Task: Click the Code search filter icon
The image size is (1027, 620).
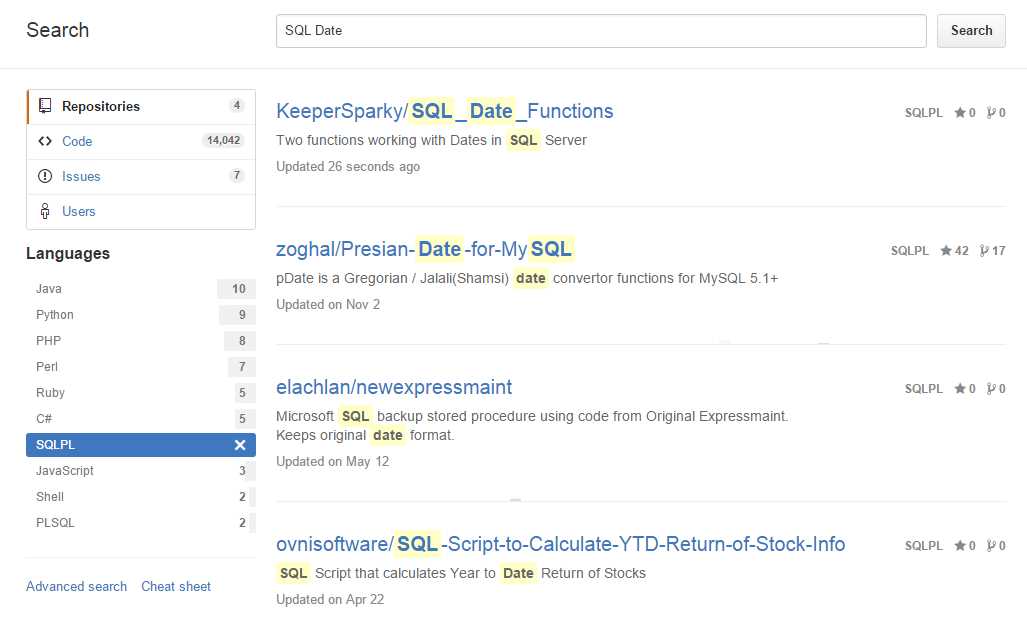Action: tap(45, 140)
